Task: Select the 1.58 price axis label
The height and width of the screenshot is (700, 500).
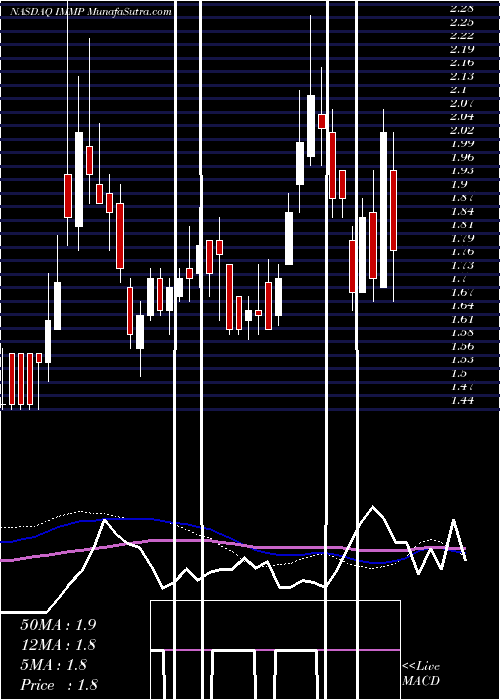Action: [x=462, y=333]
